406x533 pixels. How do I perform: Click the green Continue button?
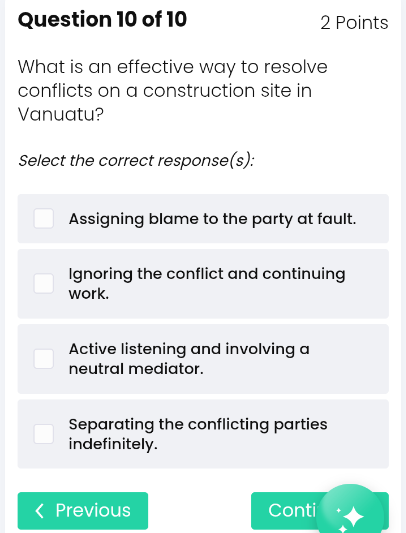click(x=287, y=511)
